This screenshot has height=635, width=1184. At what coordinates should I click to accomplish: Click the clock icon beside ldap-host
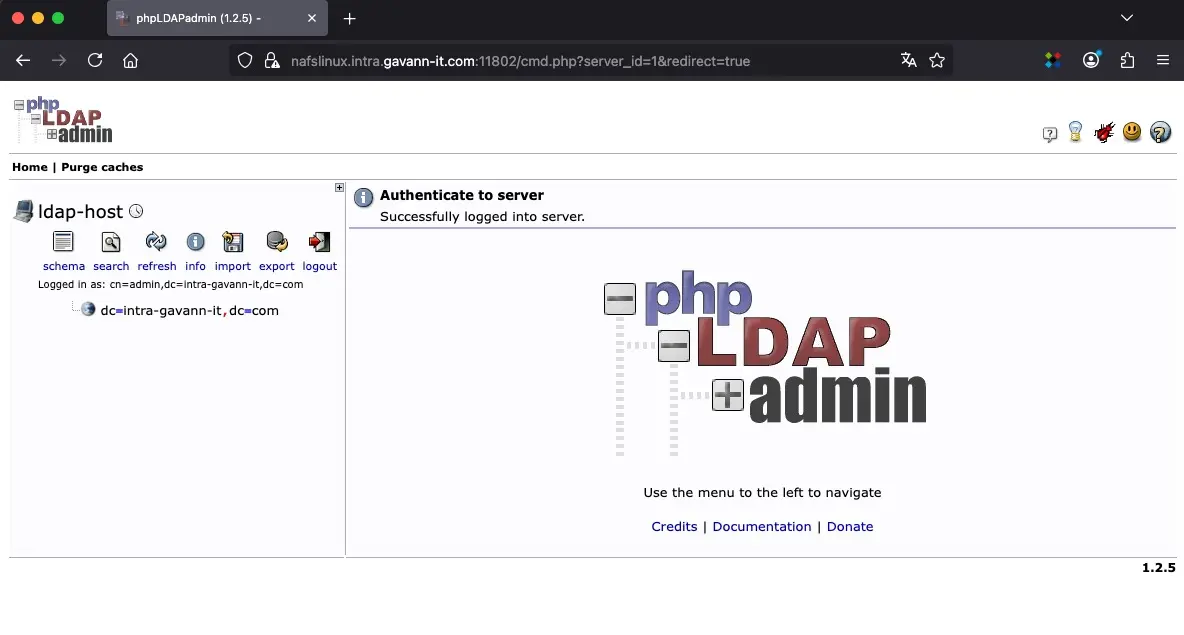[x=136, y=211]
